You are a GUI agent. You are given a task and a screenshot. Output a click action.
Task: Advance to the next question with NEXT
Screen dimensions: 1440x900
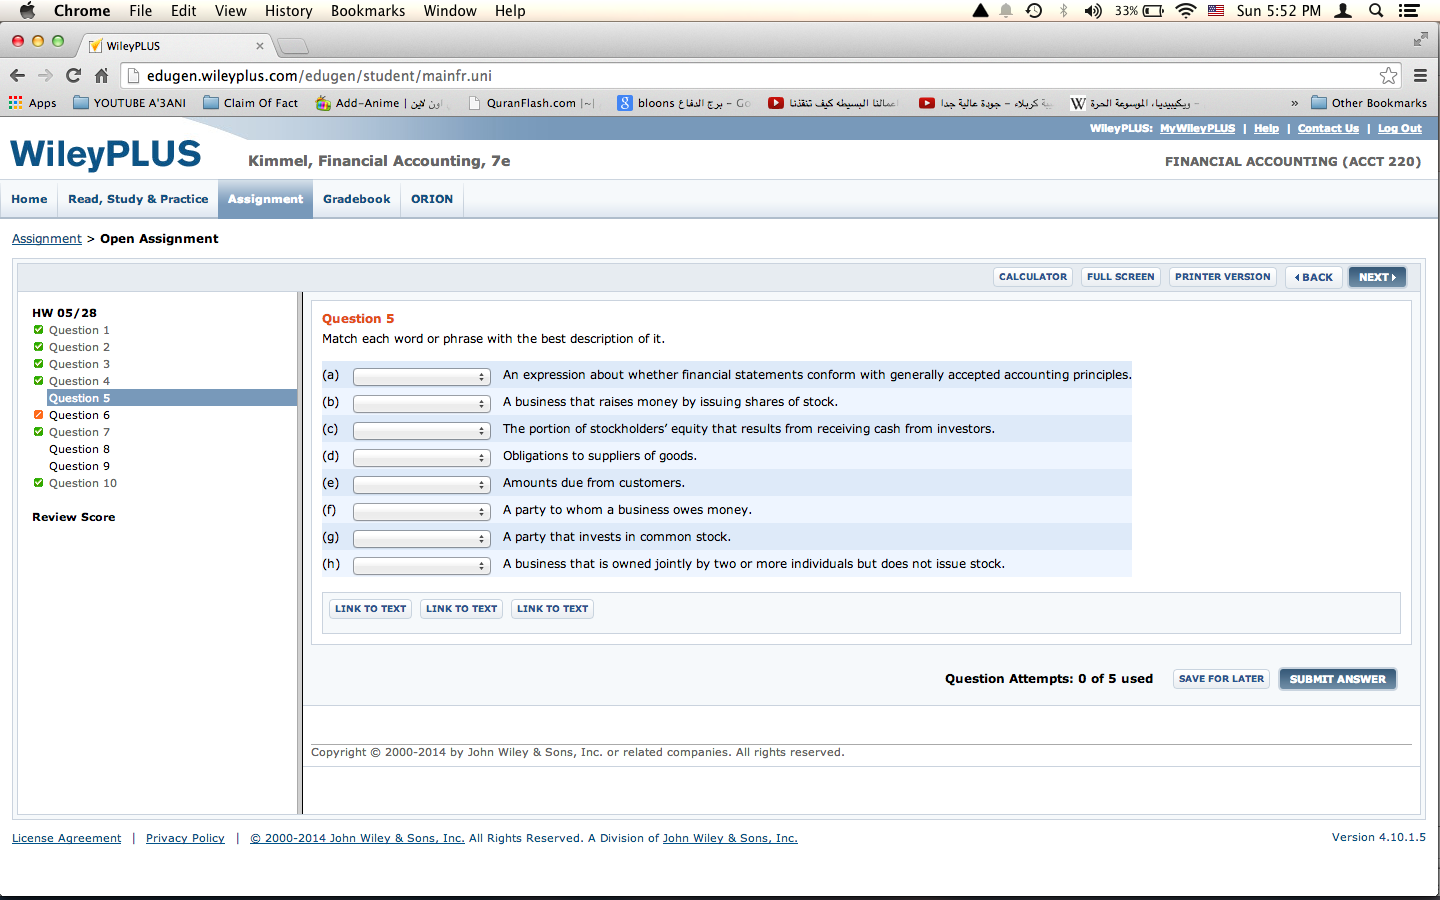pyautogui.click(x=1377, y=277)
